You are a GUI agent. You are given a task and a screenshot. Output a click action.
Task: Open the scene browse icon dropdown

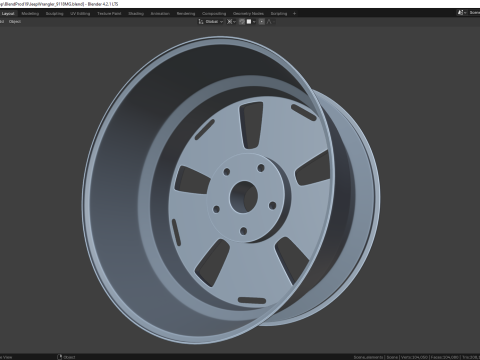pyautogui.click(x=462, y=13)
